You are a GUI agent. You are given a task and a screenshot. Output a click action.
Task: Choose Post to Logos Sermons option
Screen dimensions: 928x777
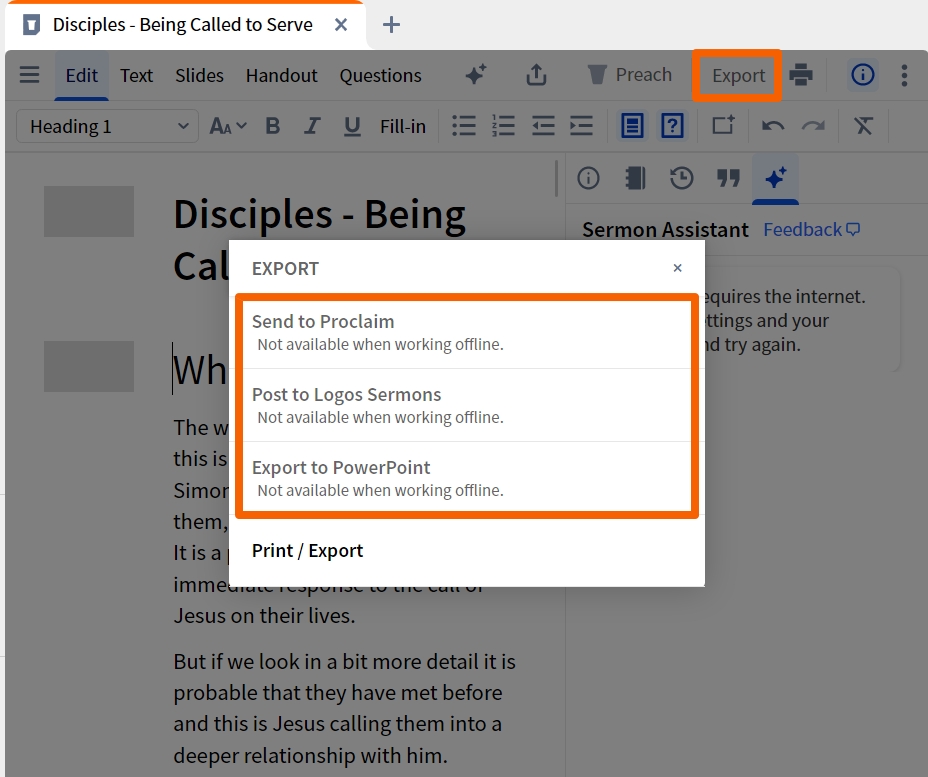tap(467, 405)
